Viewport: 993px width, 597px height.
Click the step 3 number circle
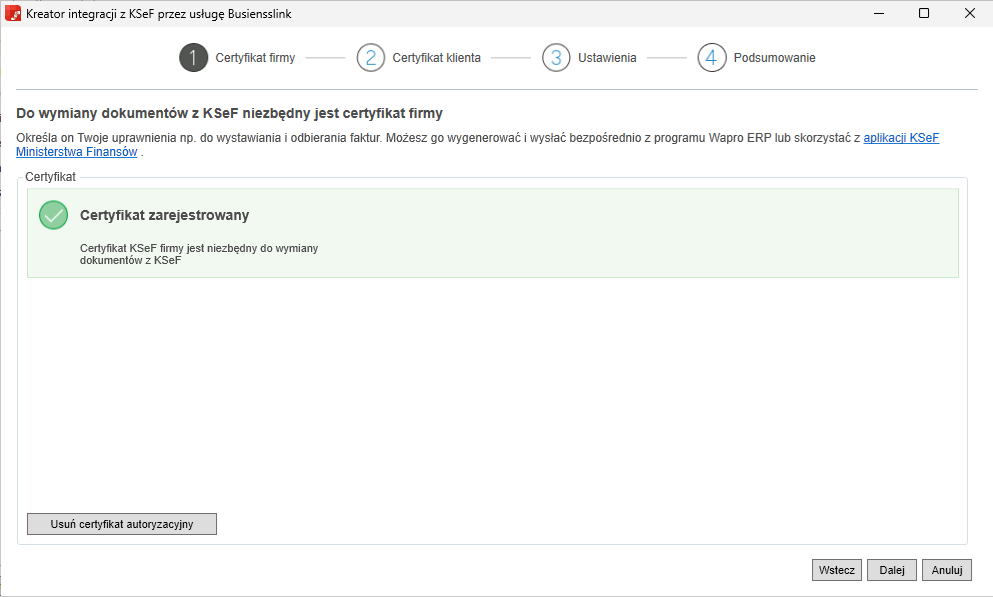(556, 58)
